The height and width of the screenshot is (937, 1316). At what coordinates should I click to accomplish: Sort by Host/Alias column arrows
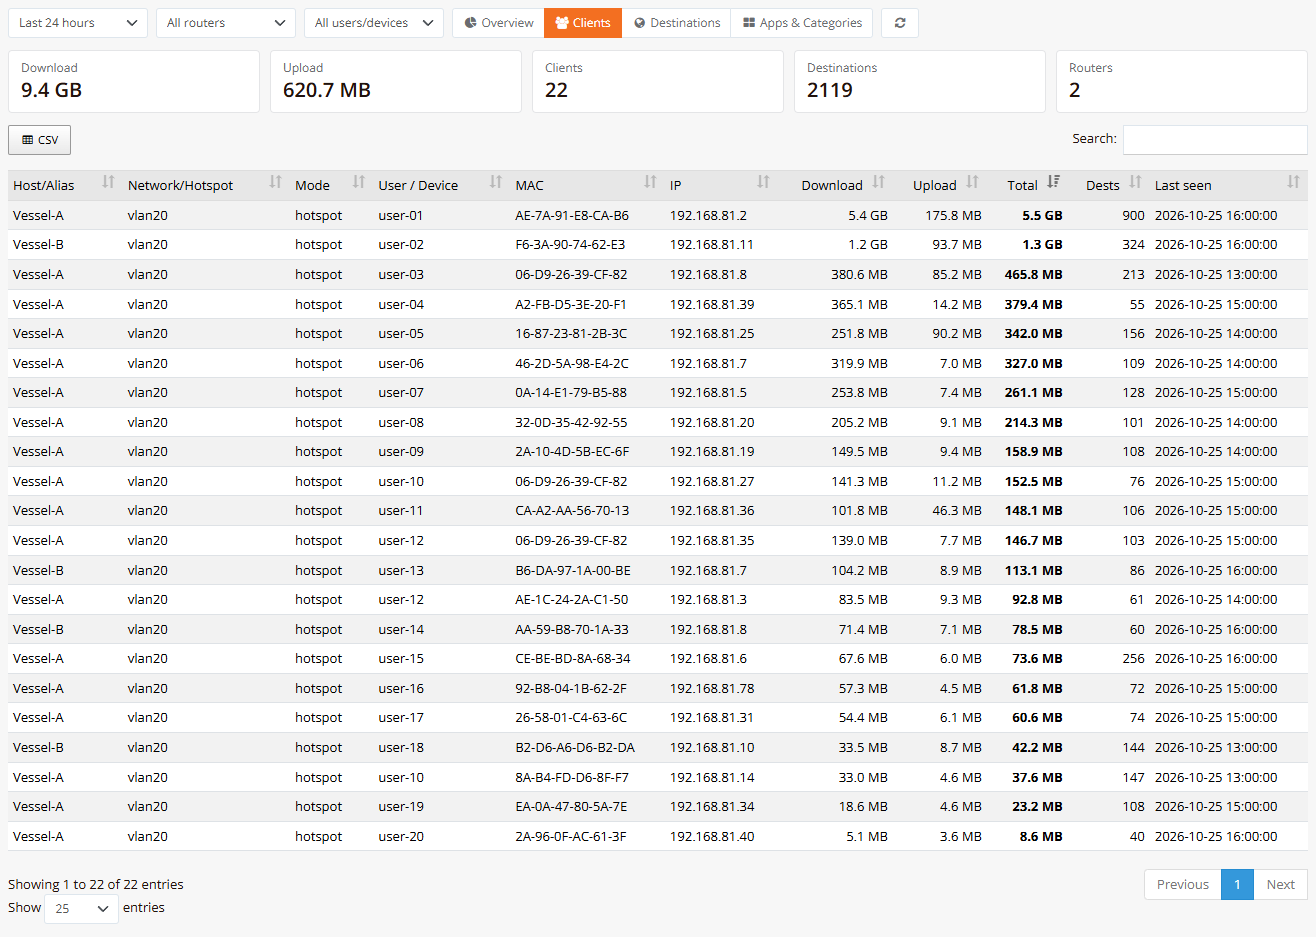[x=108, y=182]
